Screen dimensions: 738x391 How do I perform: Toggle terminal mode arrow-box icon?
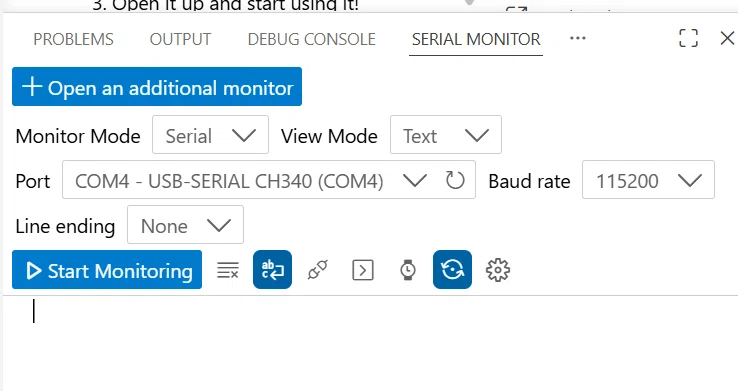(x=363, y=270)
